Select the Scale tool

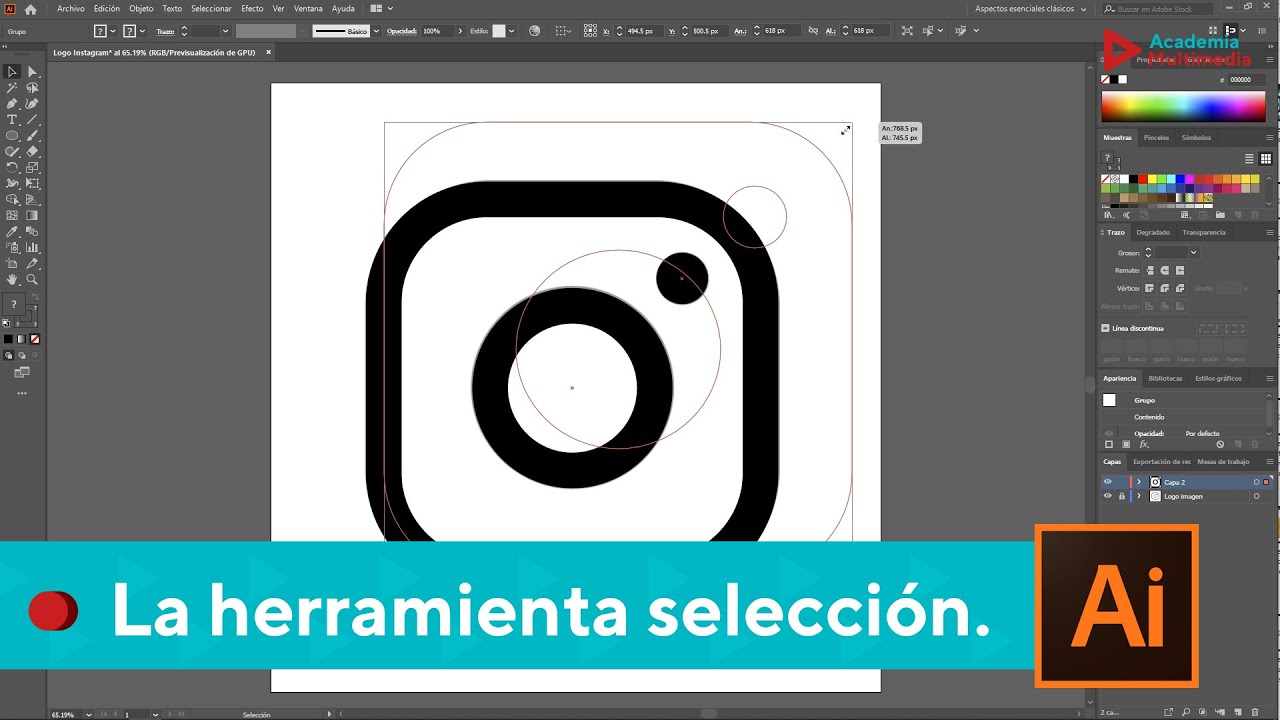click(x=32, y=168)
